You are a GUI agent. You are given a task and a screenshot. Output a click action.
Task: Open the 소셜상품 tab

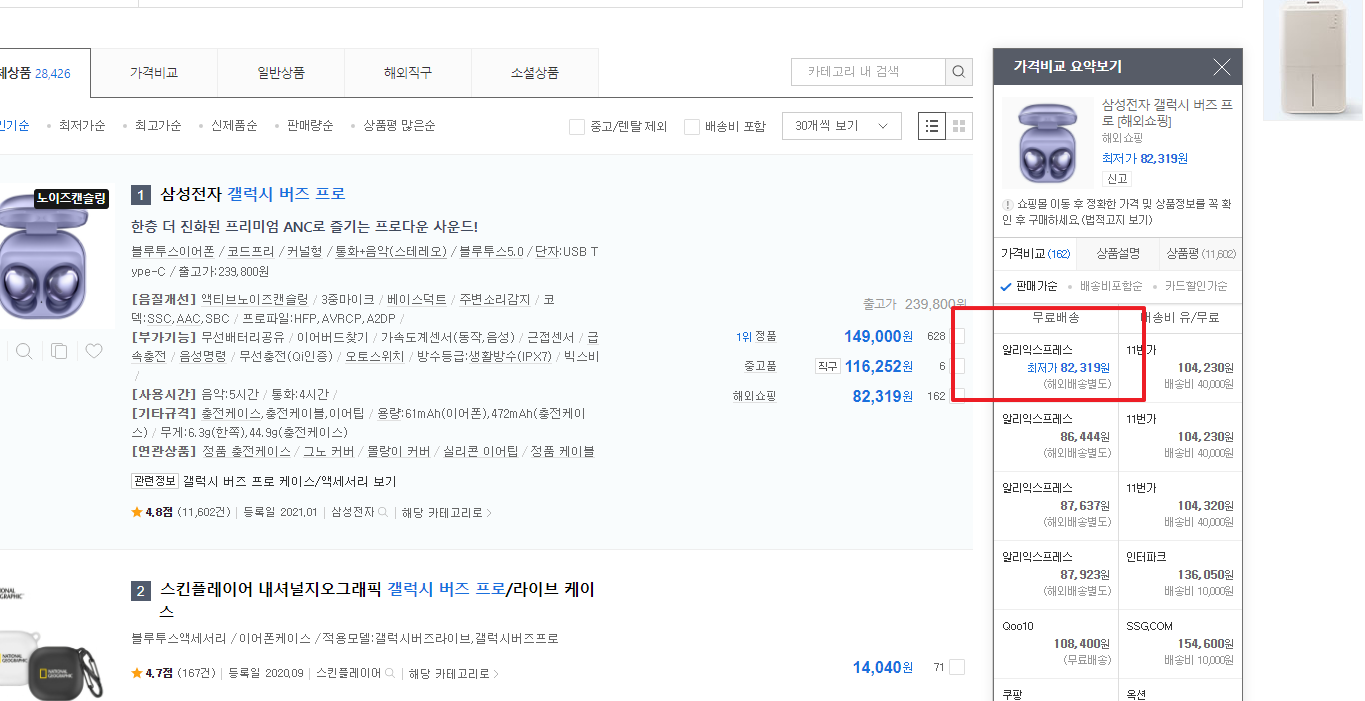coord(535,73)
